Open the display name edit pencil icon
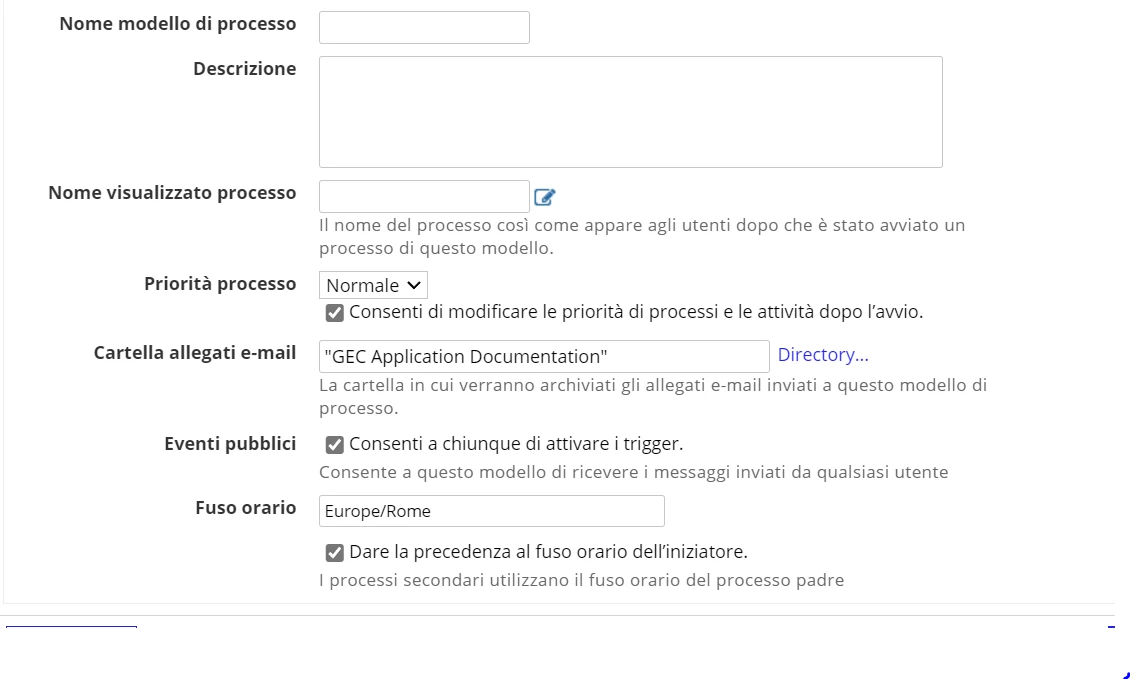1130x679 pixels. pyautogui.click(x=545, y=197)
